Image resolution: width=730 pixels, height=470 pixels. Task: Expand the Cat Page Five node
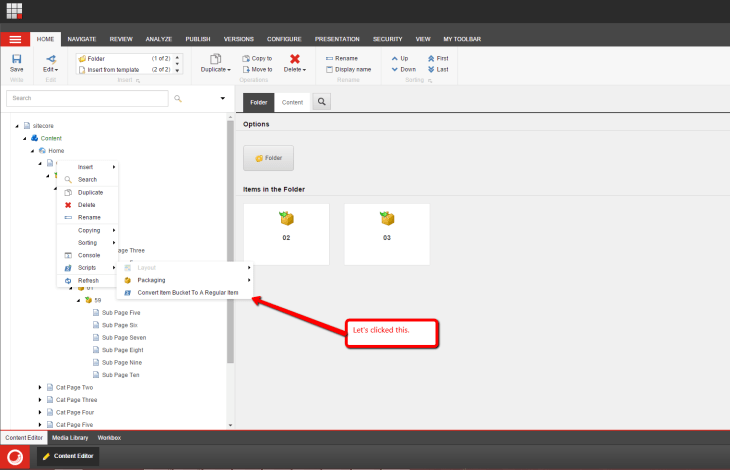40,425
